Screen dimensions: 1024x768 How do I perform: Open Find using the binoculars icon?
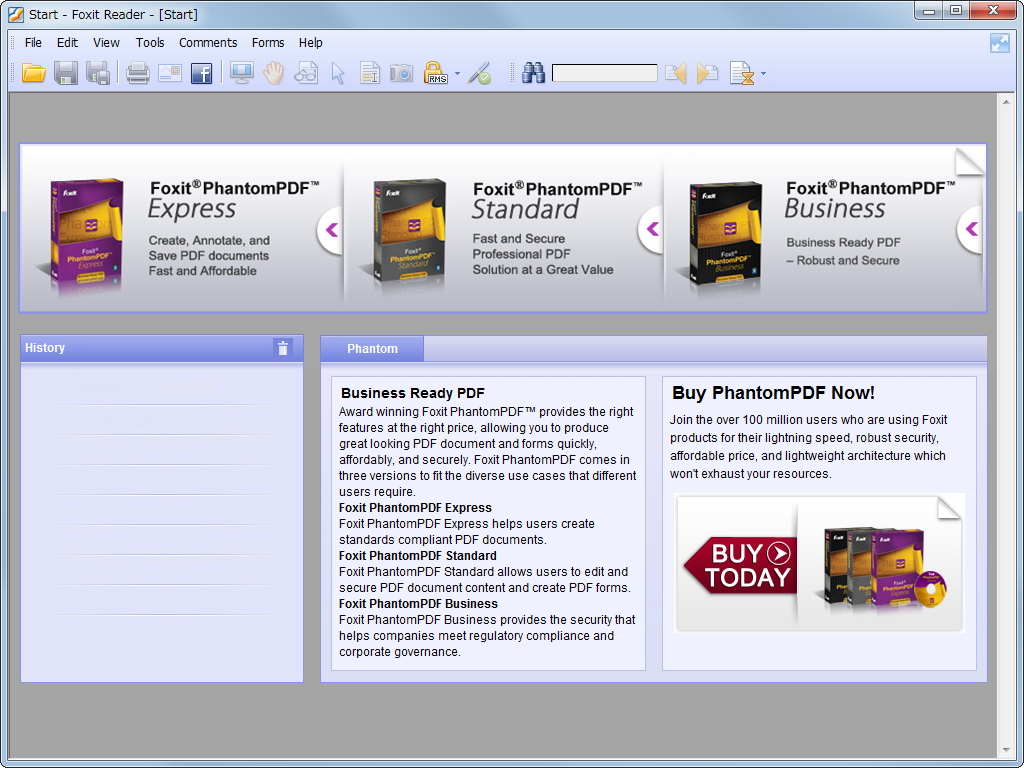[533, 72]
